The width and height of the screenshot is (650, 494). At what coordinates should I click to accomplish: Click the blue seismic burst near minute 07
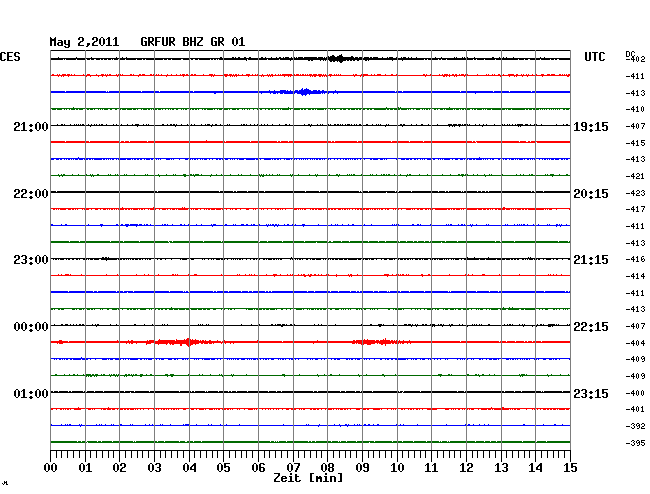304,92
